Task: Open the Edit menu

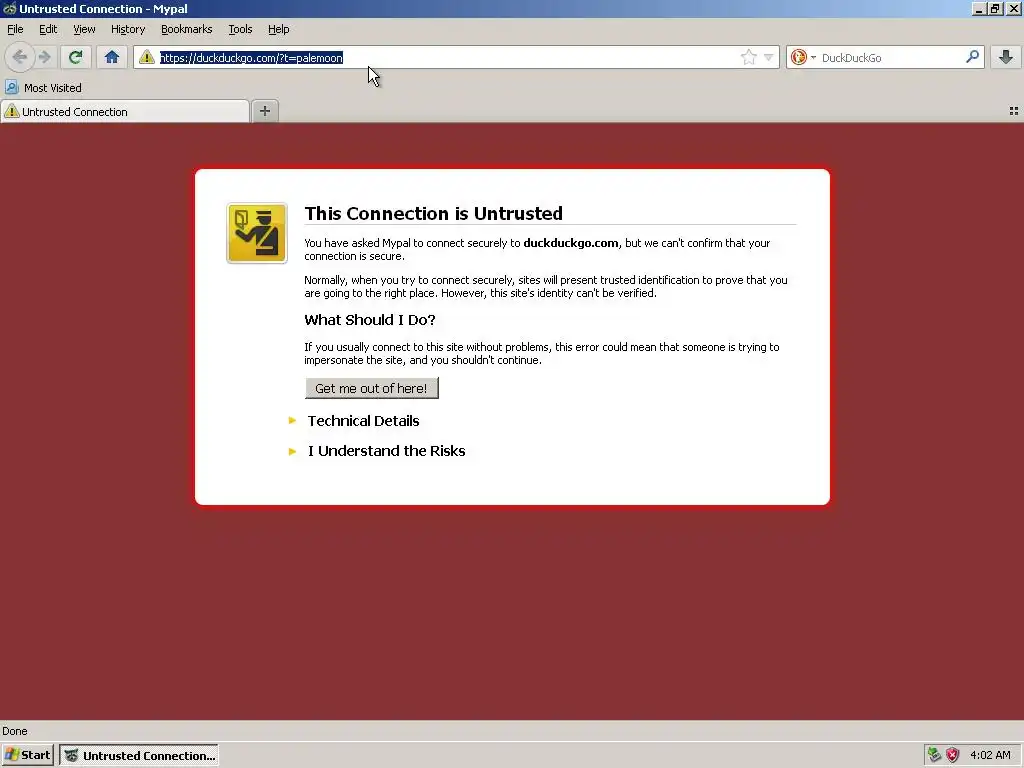Action: pyautogui.click(x=48, y=29)
